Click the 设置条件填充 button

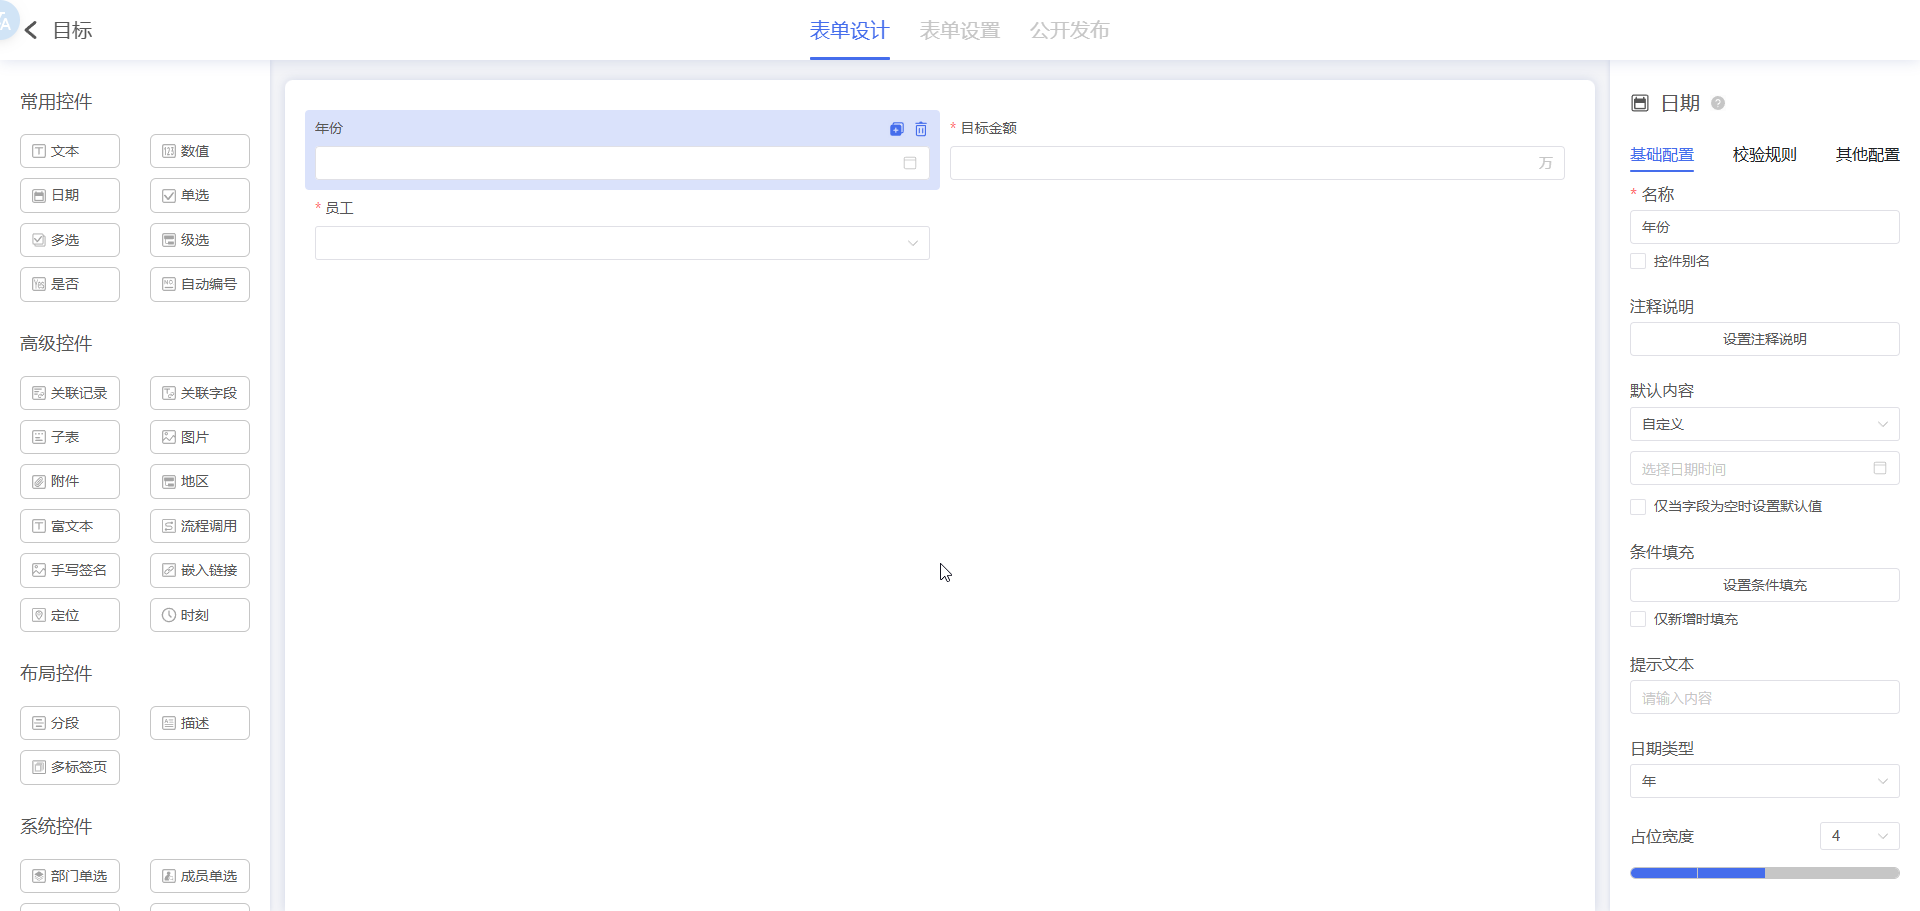click(x=1764, y=585)
